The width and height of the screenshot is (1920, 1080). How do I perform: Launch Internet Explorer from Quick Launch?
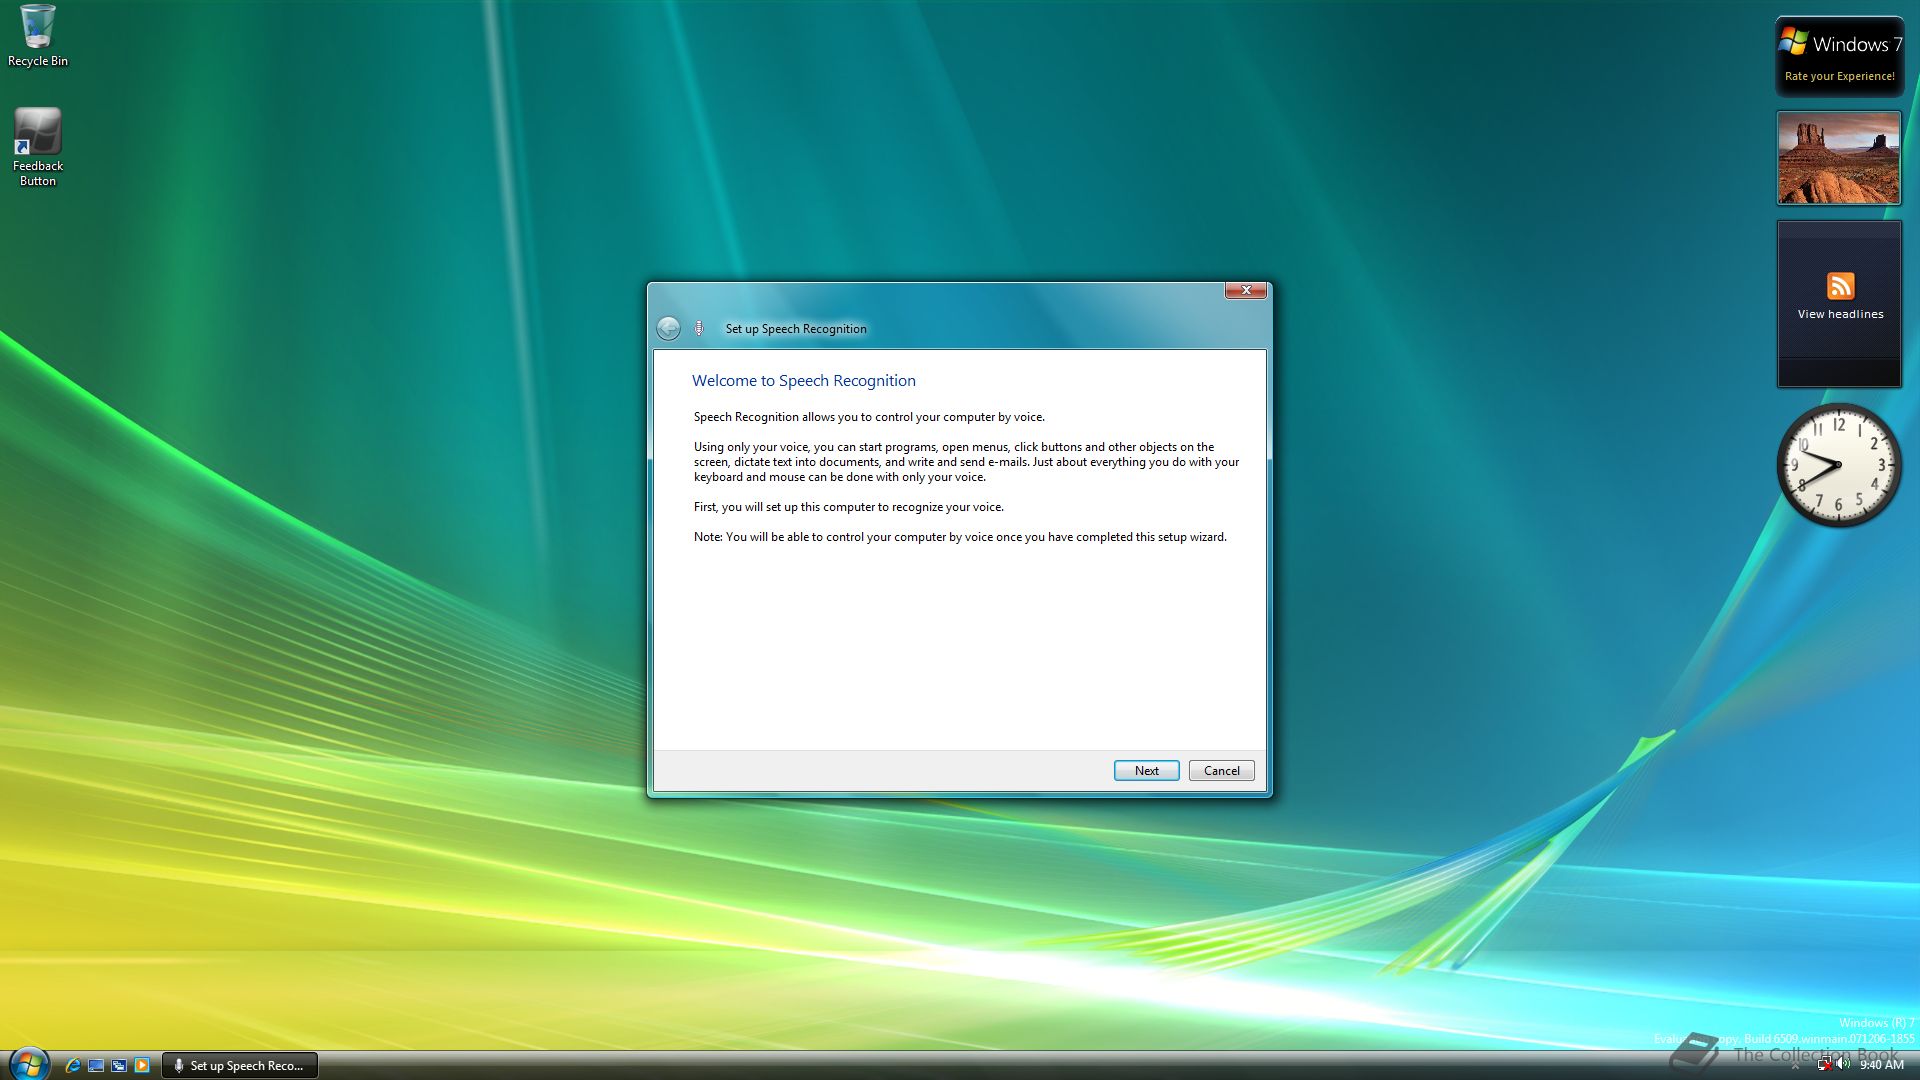[73, 1065]
